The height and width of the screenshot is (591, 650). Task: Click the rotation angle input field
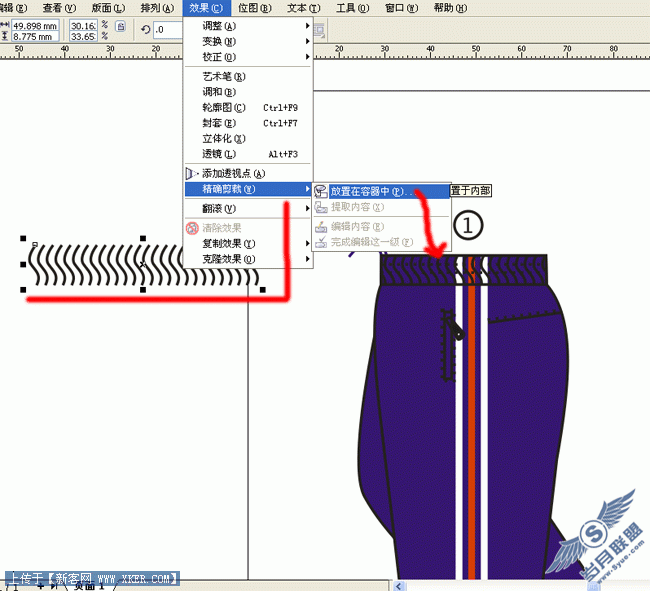click(168, 30)
